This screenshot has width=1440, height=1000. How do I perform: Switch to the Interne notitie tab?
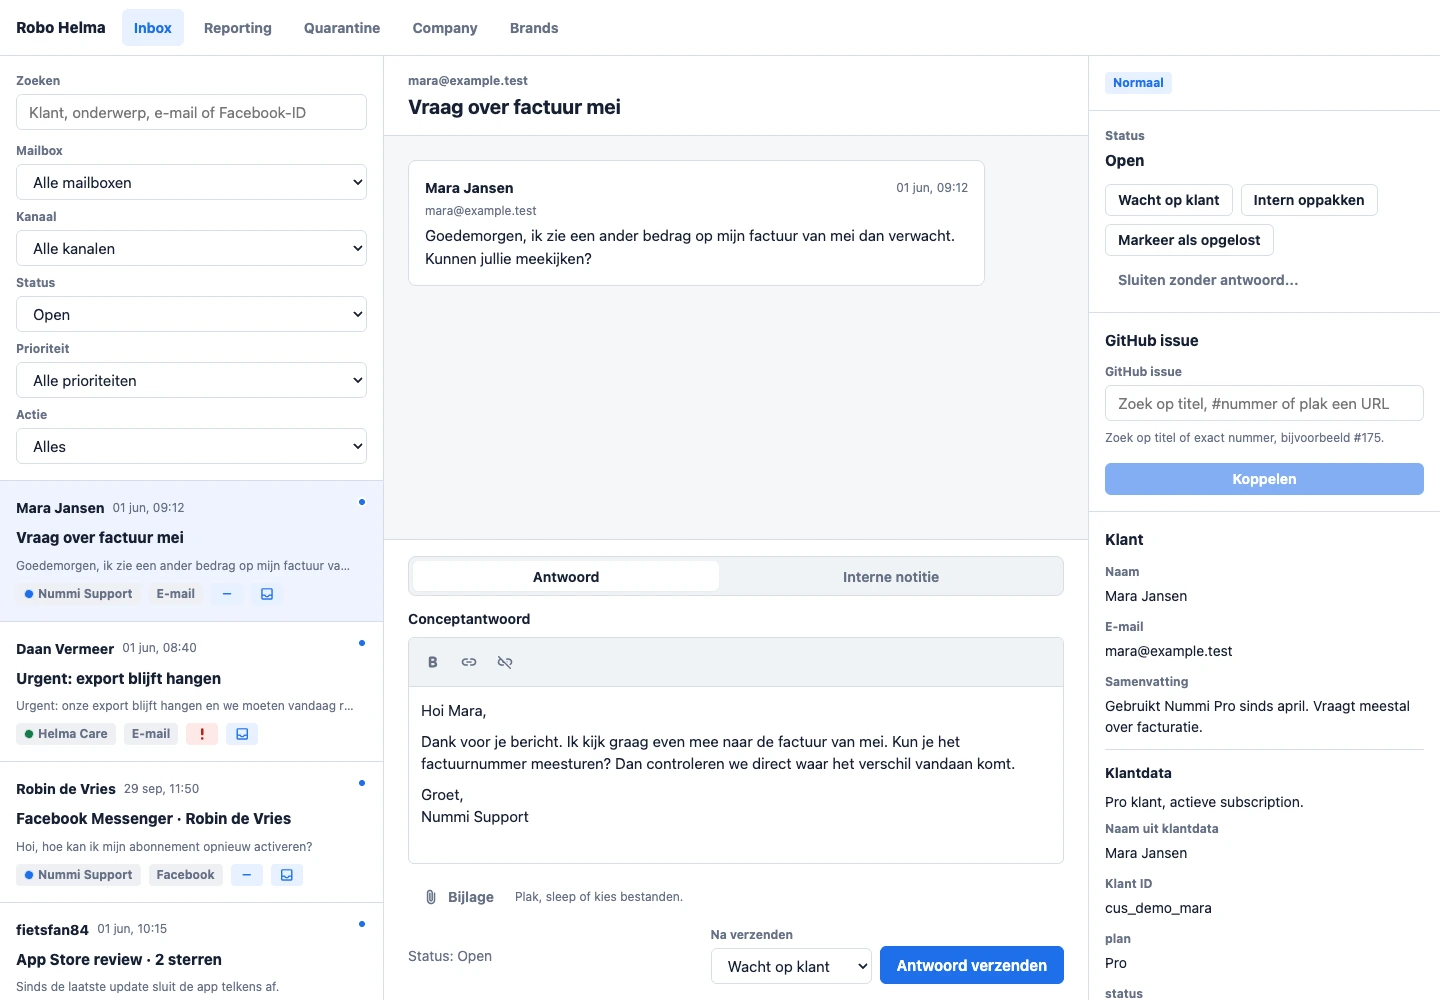pos(891,577)
